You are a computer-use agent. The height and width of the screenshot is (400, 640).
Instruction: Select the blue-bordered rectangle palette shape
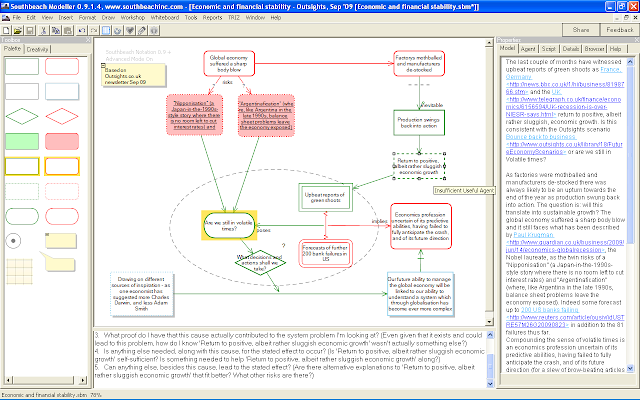(x=62, y=91)
